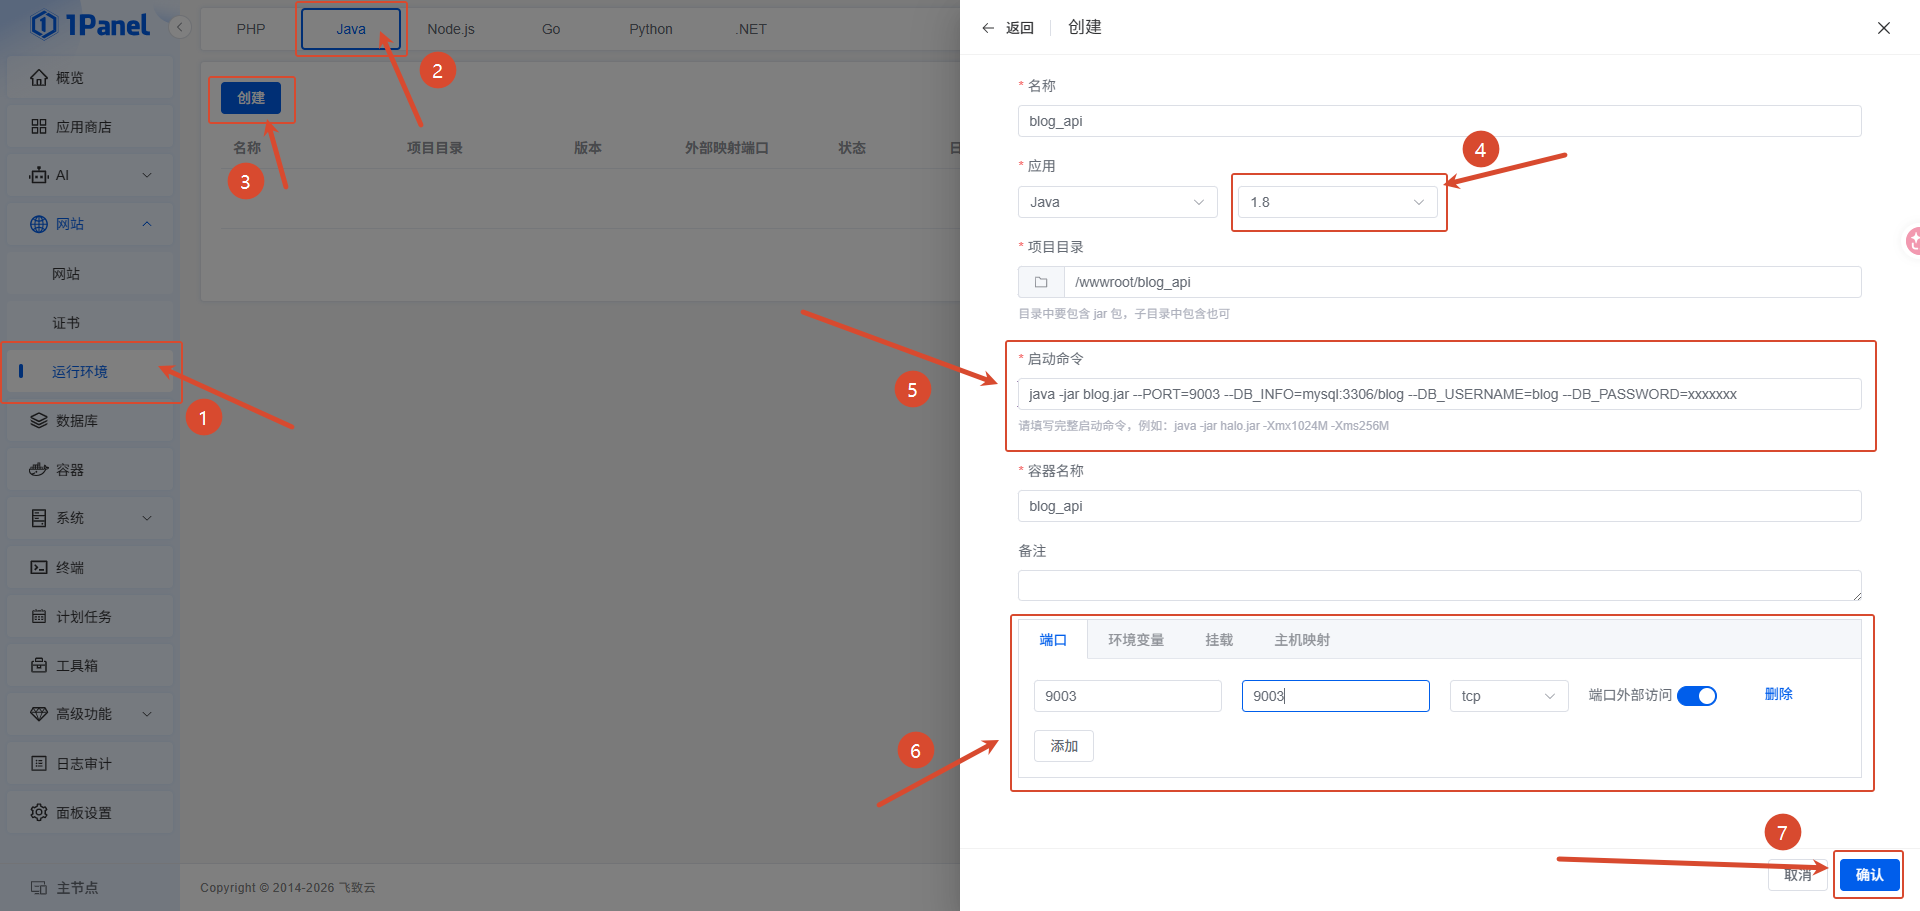Switch to the Java tab
Image resolution: width=1920 pixels, height=911 pixels.
click(351, 29)
